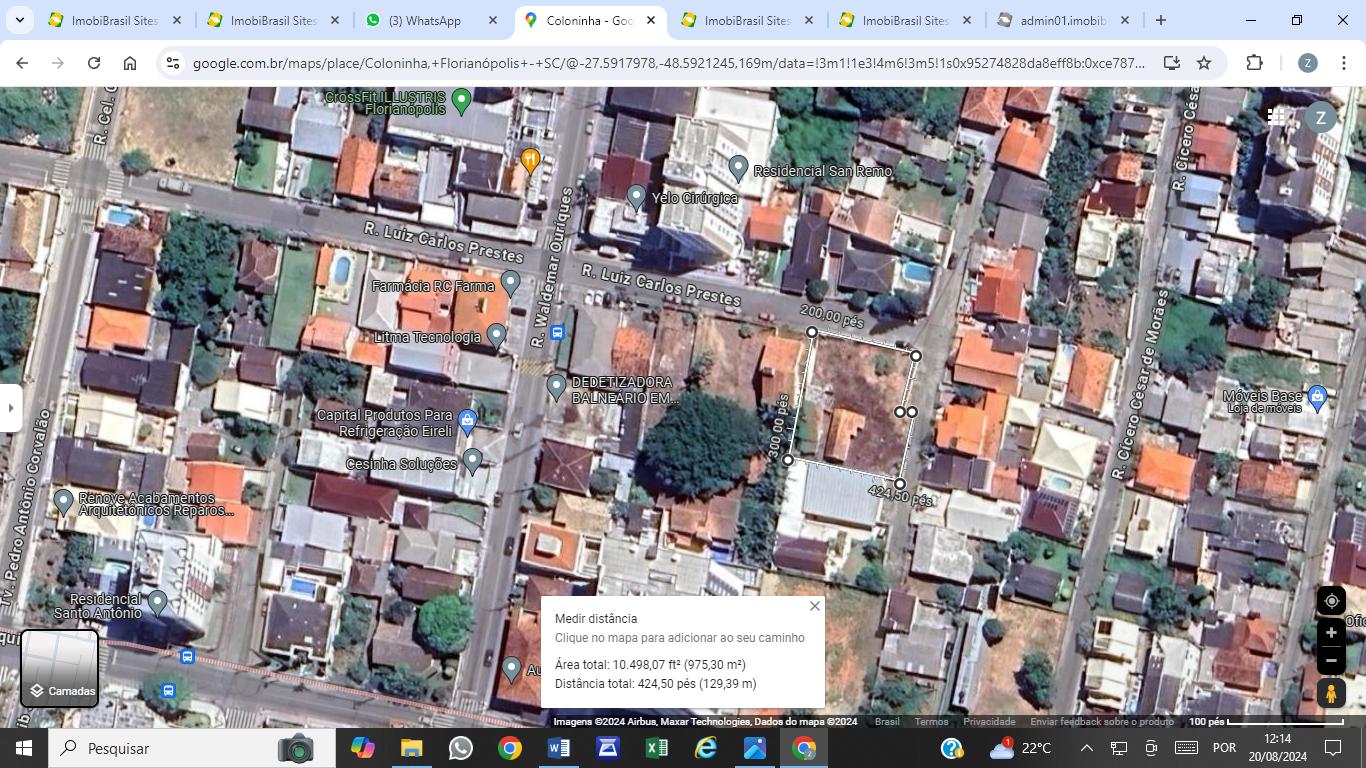Screen dimensions: 1366x768
Task: Switch to the WhatsApp tab
Action: click(x=432, y=20)
